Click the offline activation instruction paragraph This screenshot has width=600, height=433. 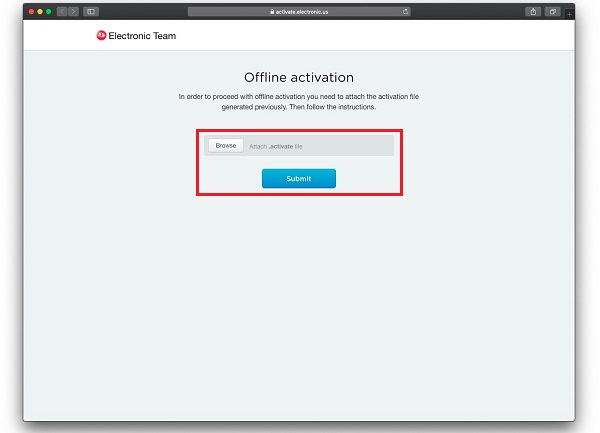(x=299, y=101)
